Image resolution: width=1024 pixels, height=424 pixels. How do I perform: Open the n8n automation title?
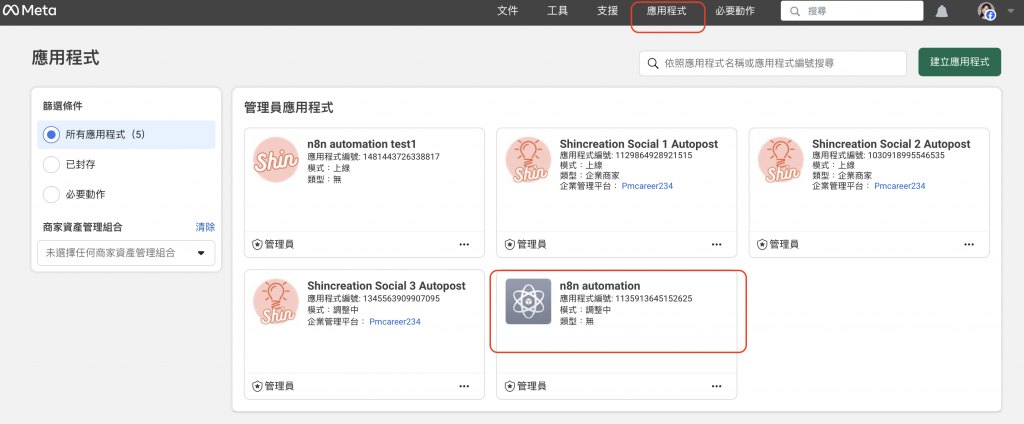click(600, 285)
